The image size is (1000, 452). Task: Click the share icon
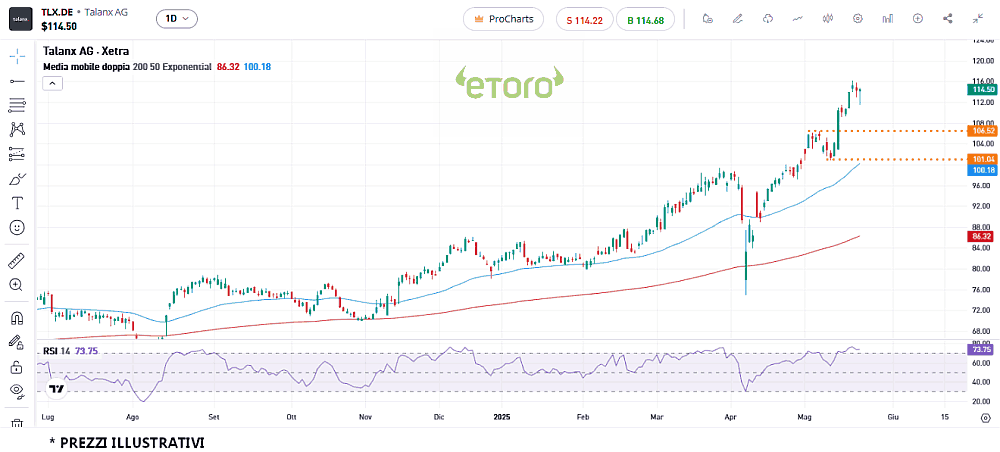tap(948, 19)
